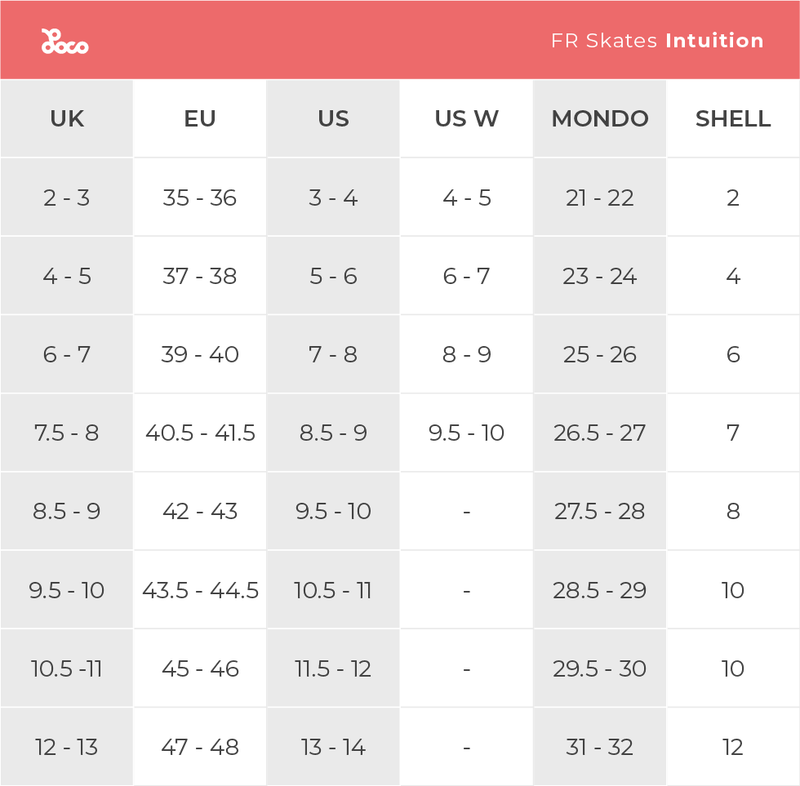Click the US W 9.5 - 10 cell
This screenshot has width=800, height=786.
click(466, 433)
